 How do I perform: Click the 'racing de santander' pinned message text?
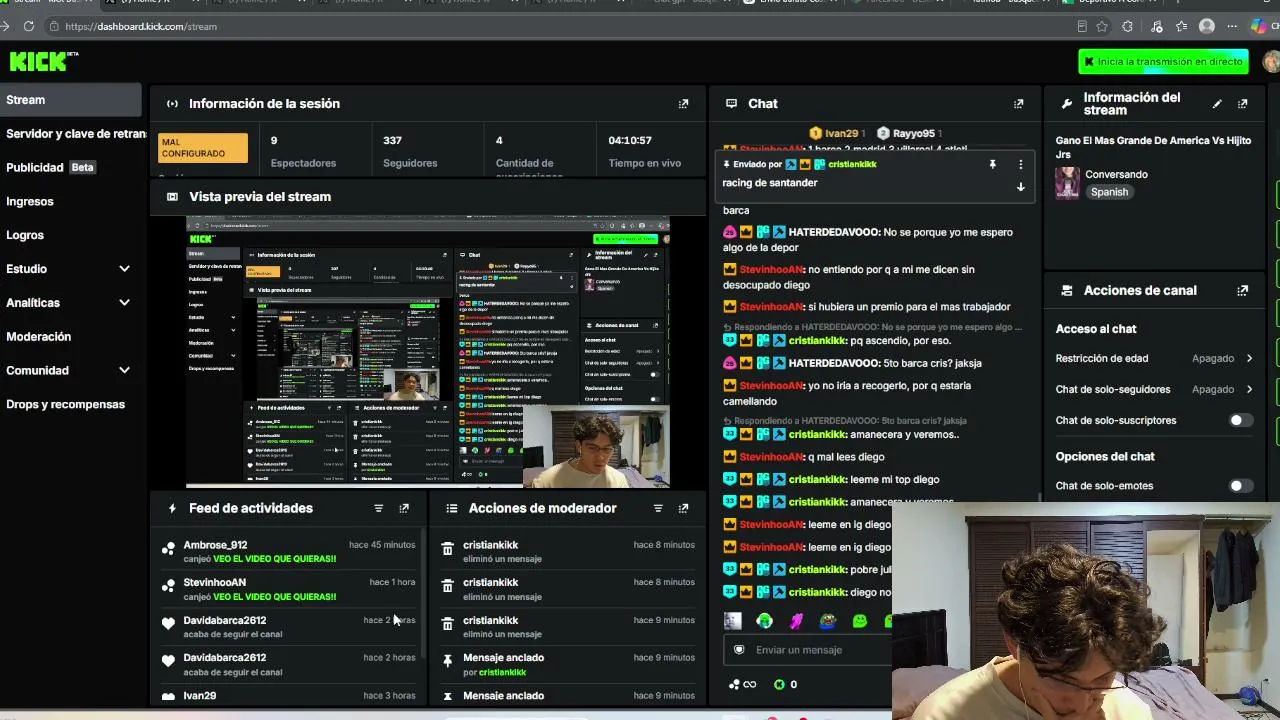pos(770,183)
